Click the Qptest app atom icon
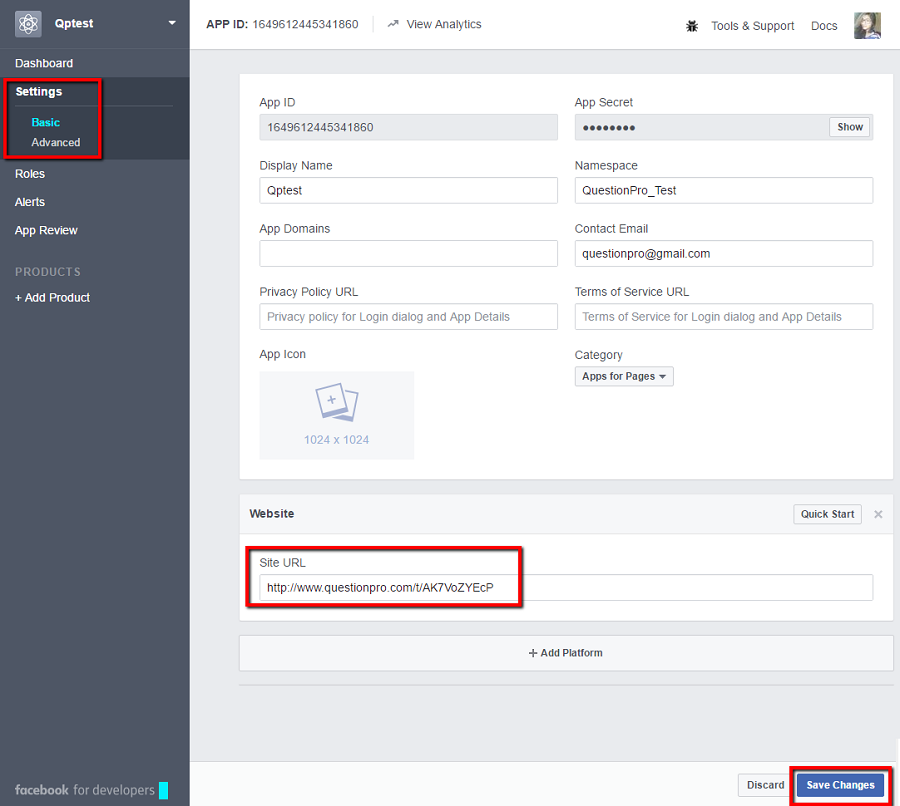Viewport: 900px width, 806px height. pos(28,24)
